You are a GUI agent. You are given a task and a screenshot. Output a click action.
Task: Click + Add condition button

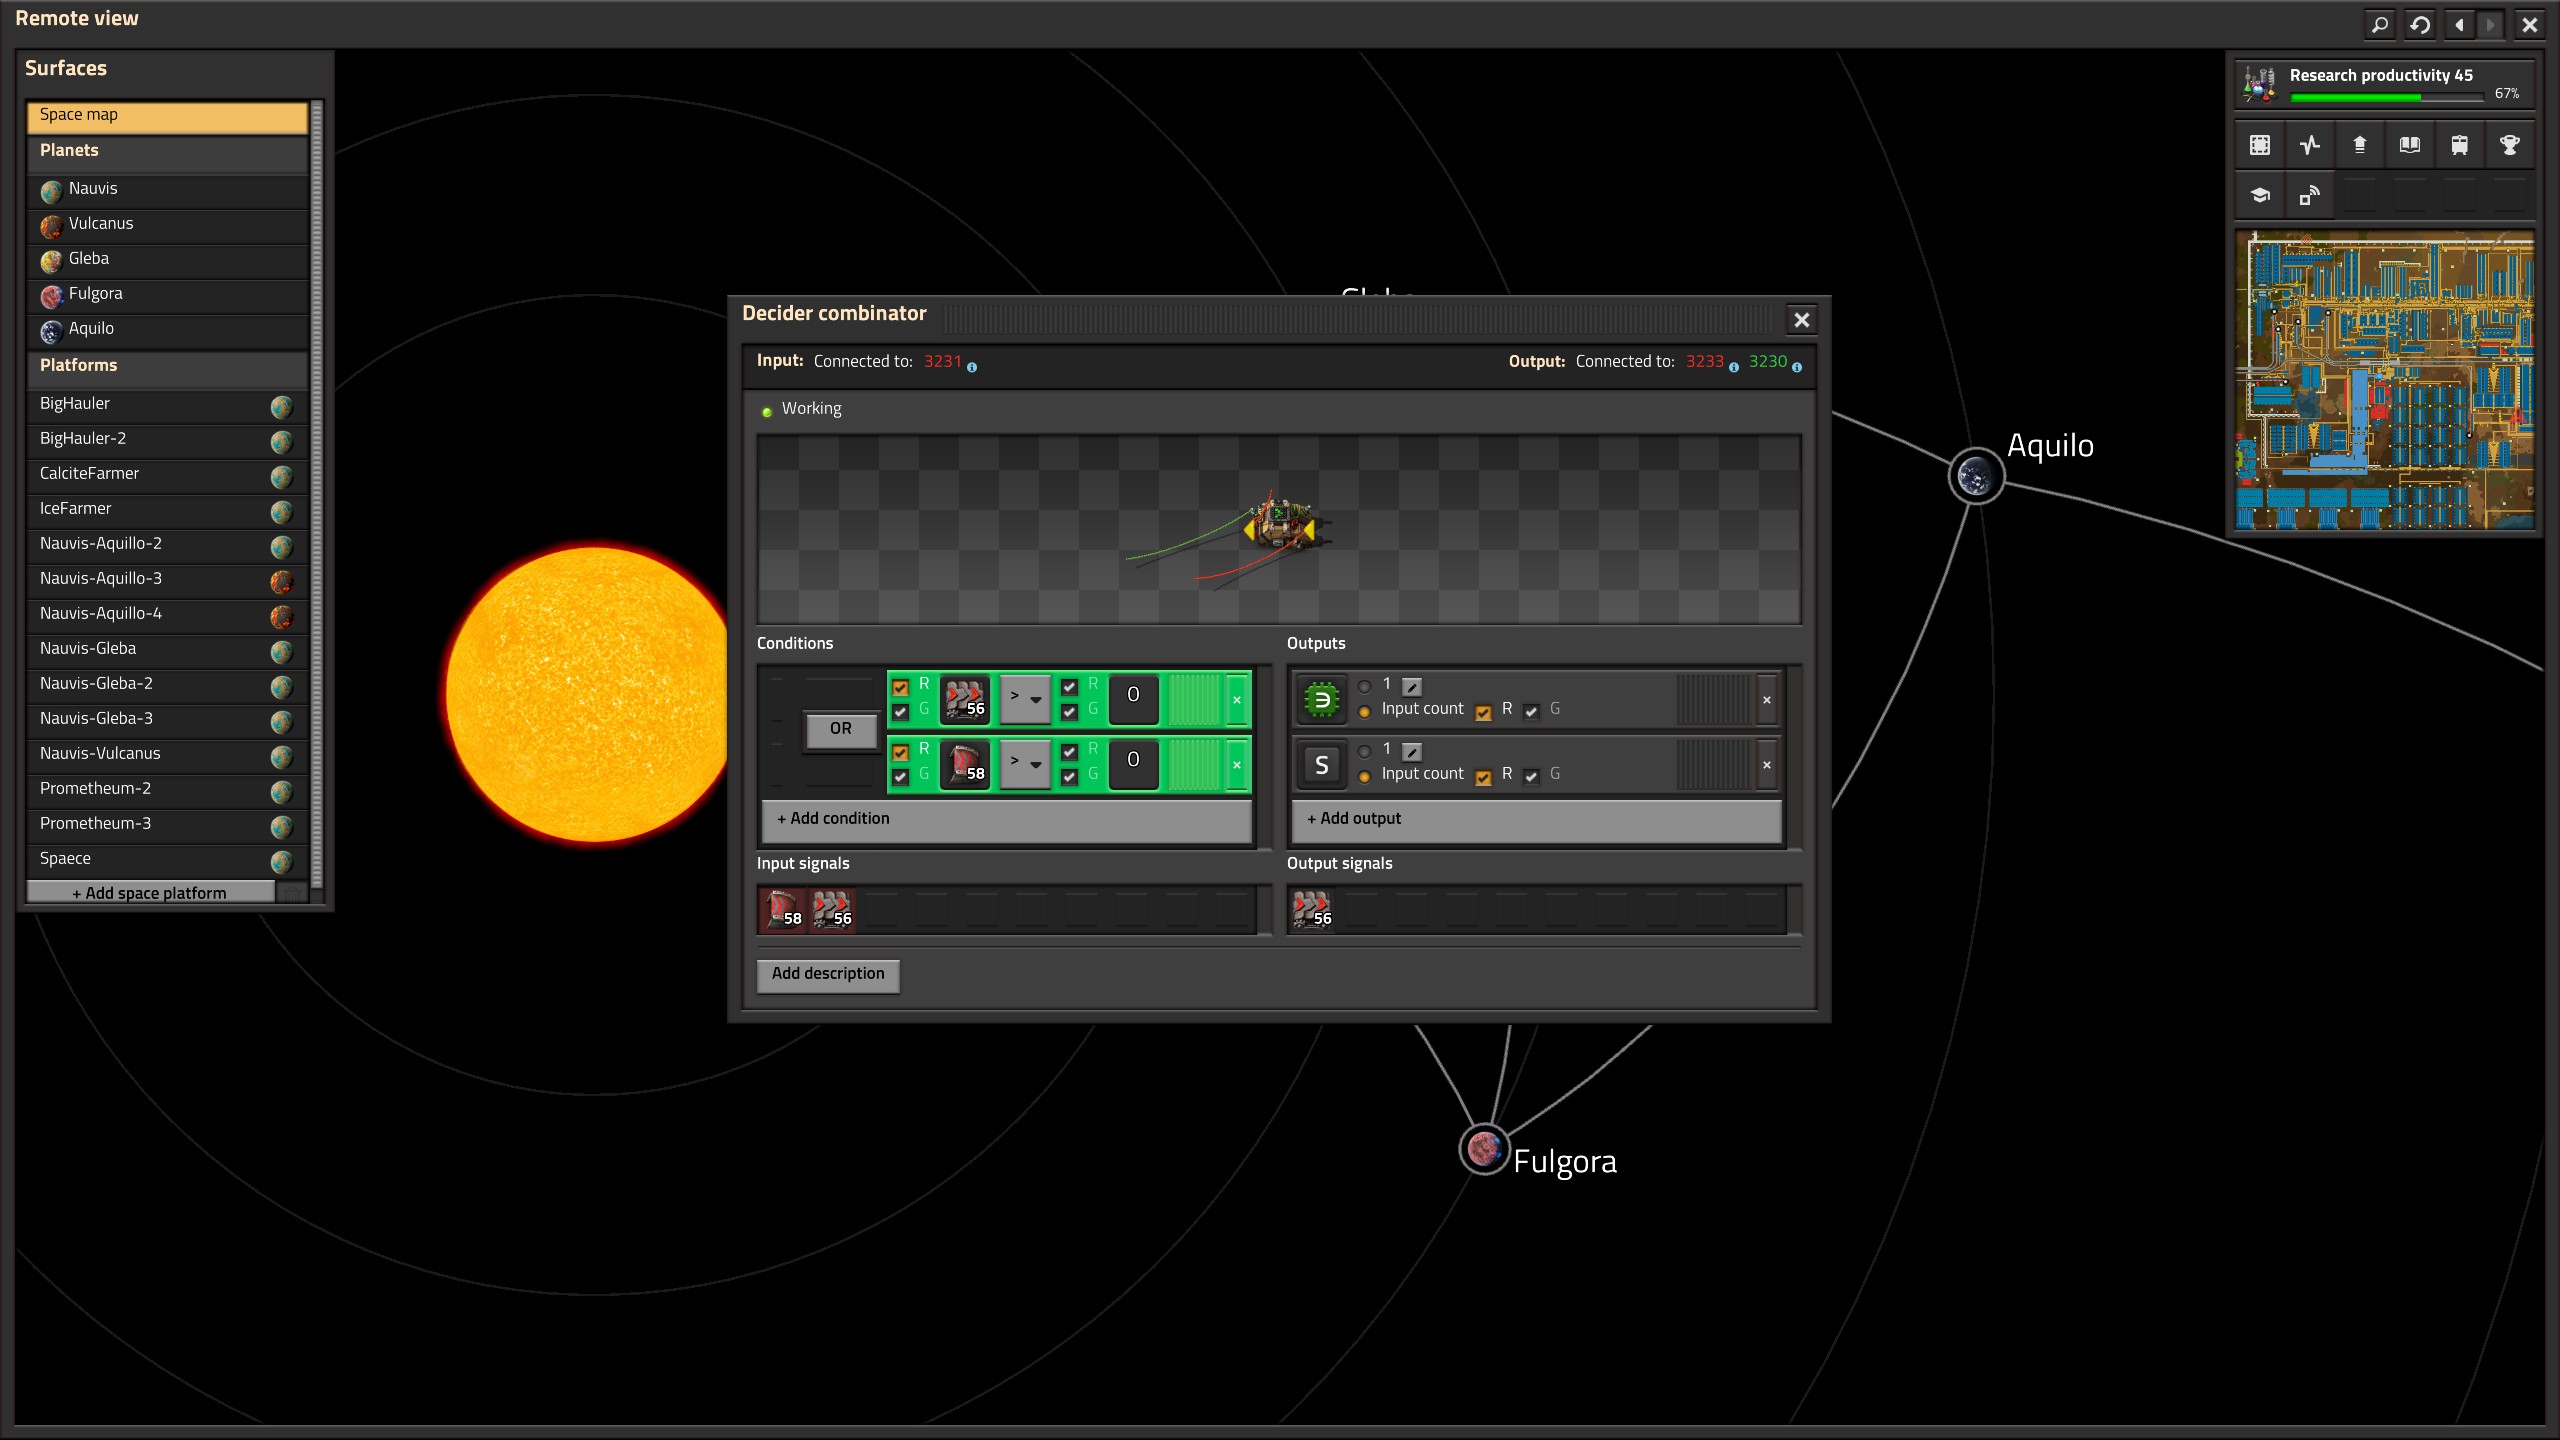1007,819
